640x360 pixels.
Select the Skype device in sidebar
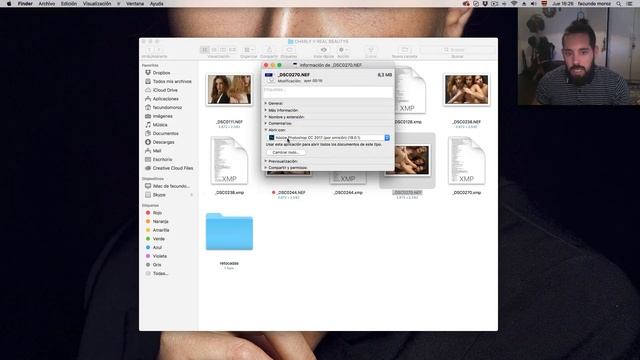pos(156,195)
